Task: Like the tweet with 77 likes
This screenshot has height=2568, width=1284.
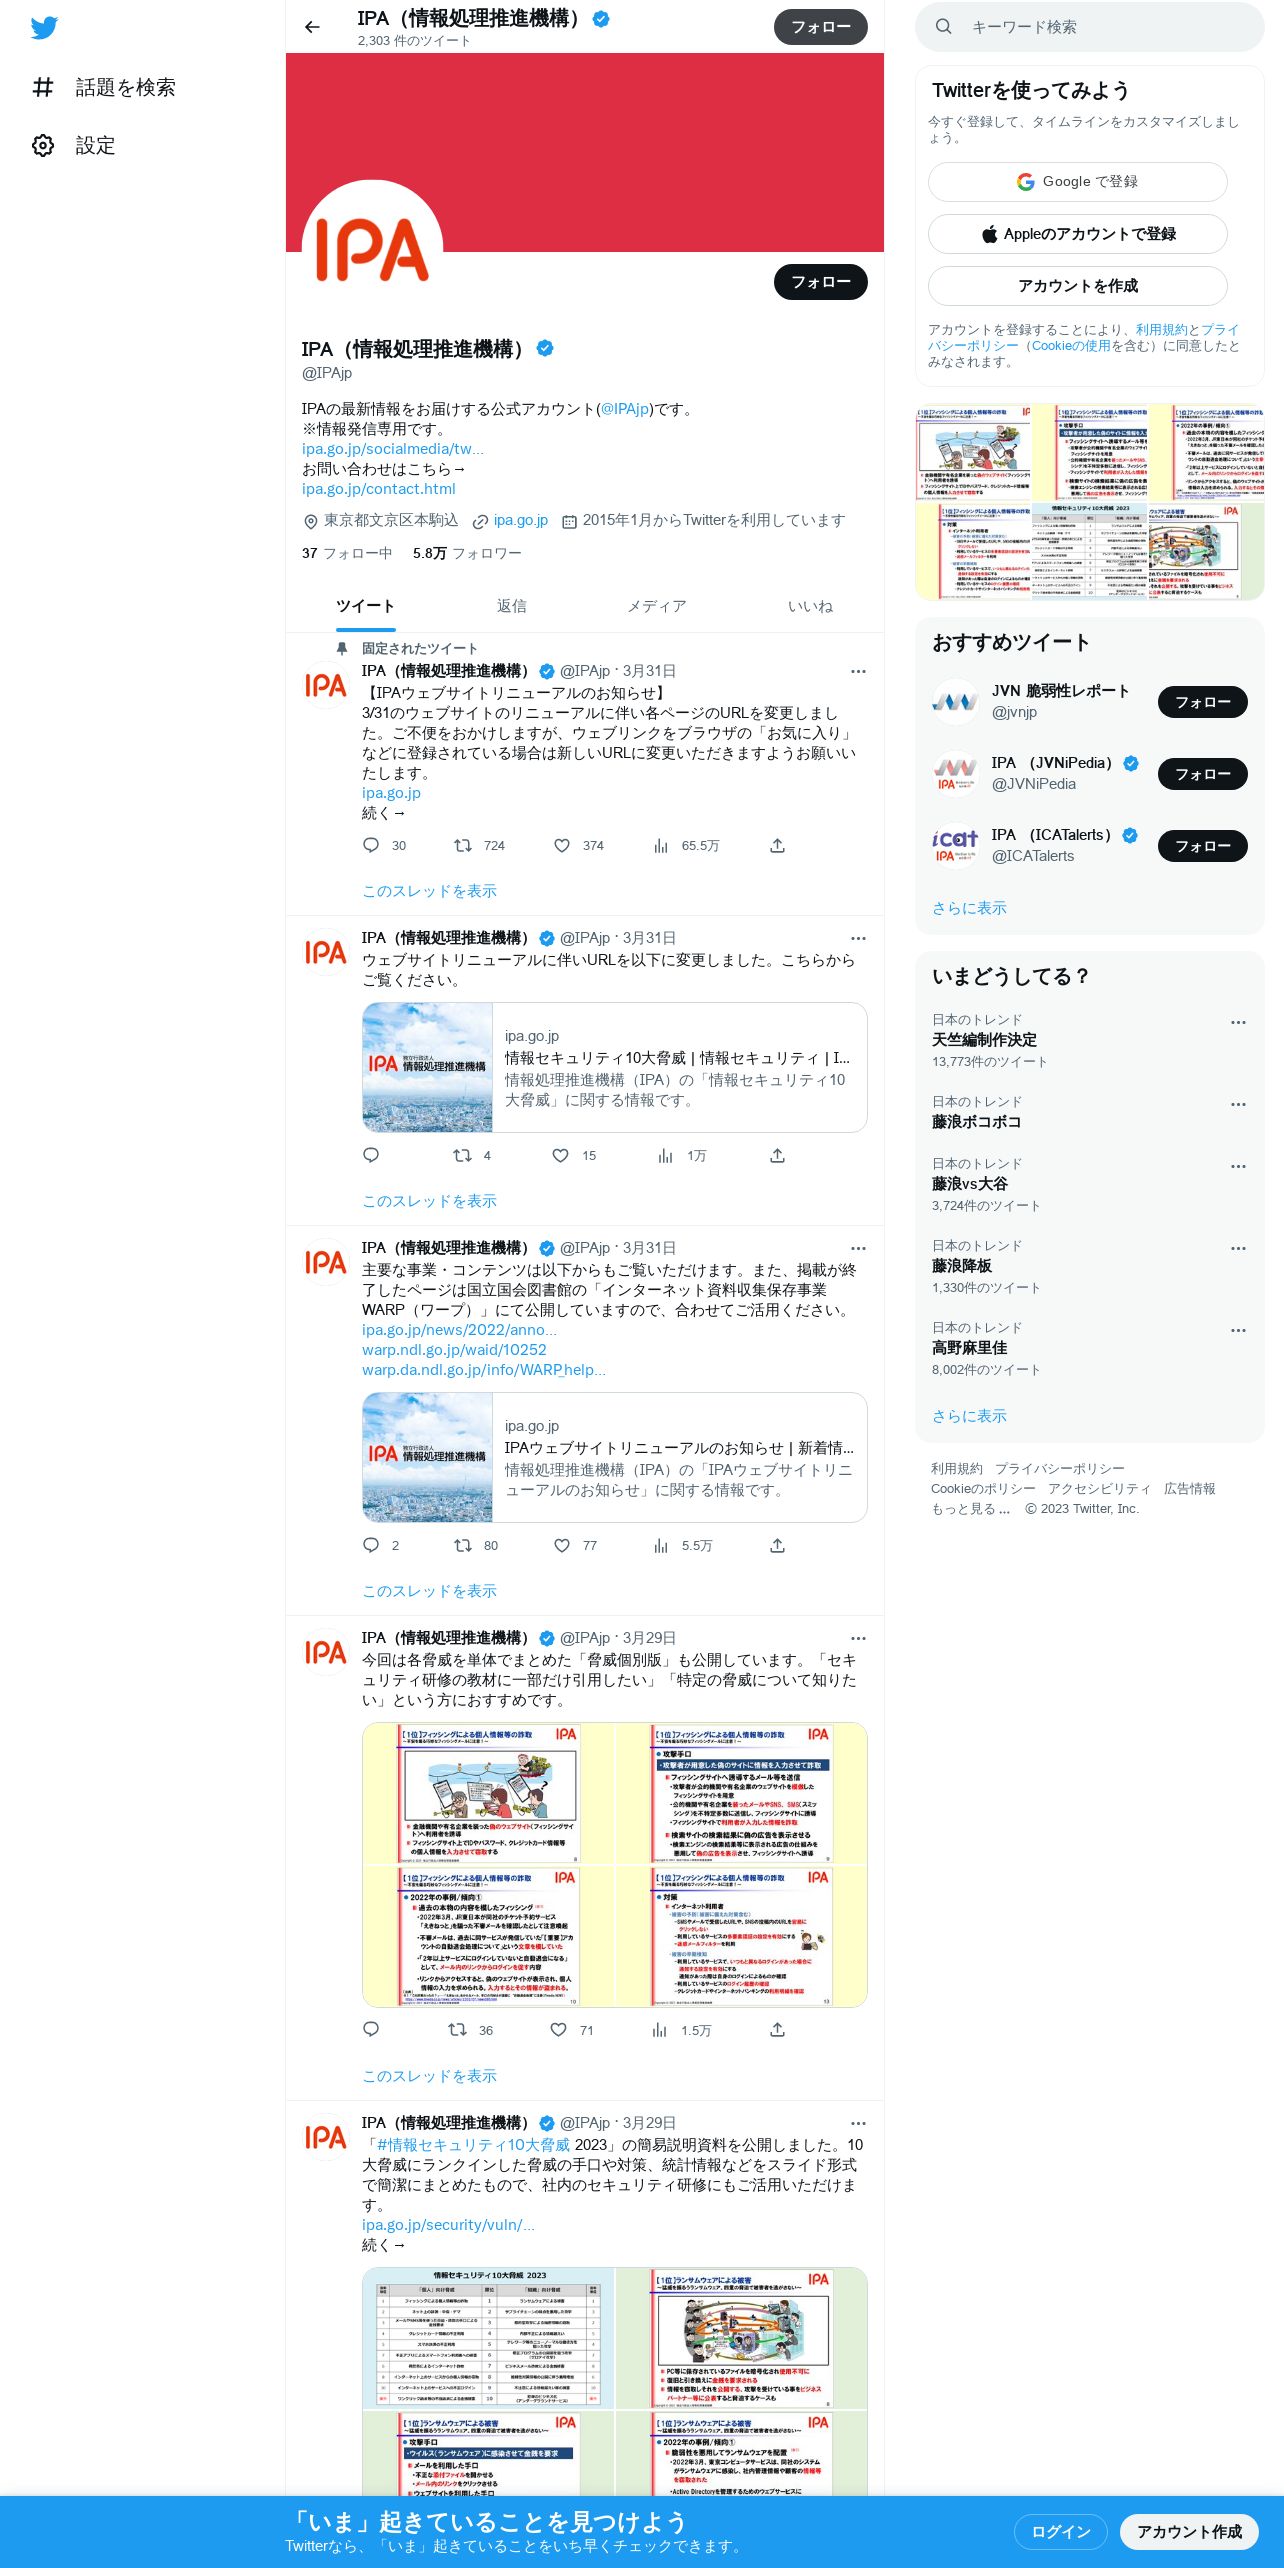Action: 575,1546
